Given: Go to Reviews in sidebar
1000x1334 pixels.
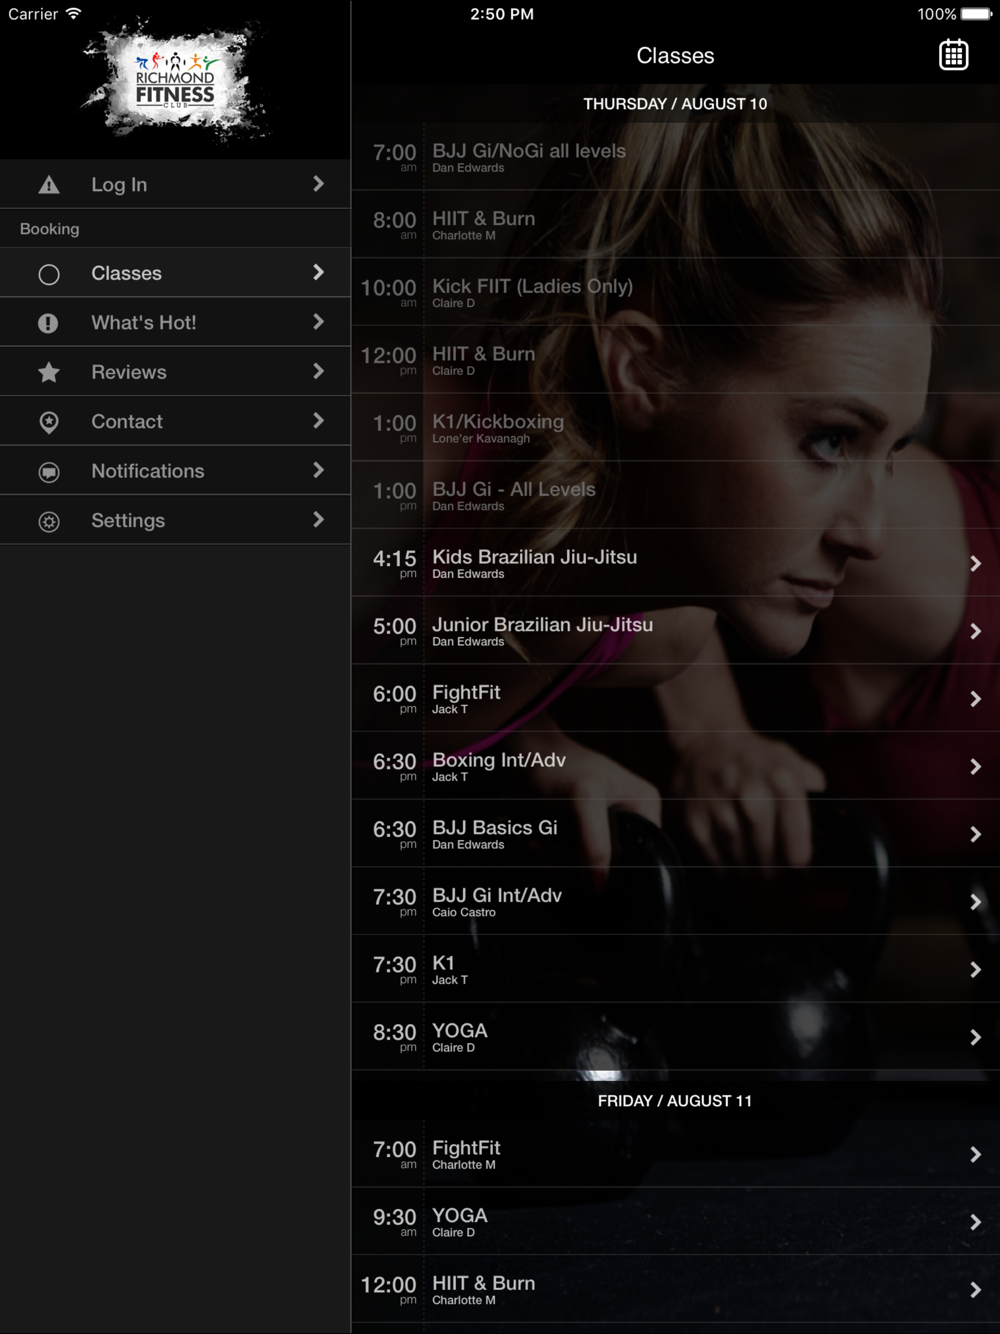Looking at the screenshot, I should 175,372.
